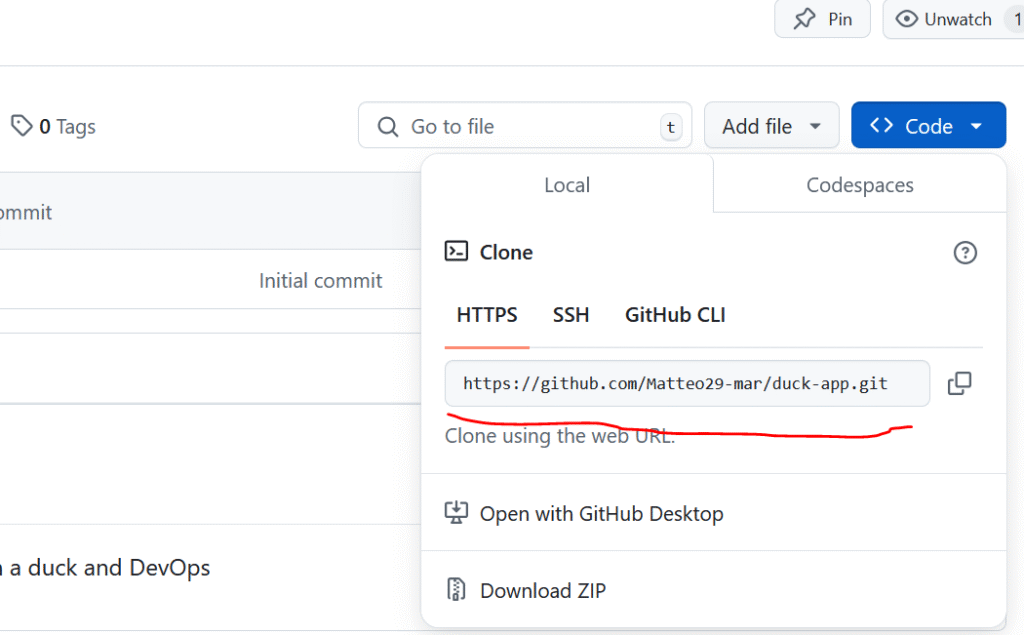Switch to the Codespaces tab
1024x635 pixels.
[859, 185]
